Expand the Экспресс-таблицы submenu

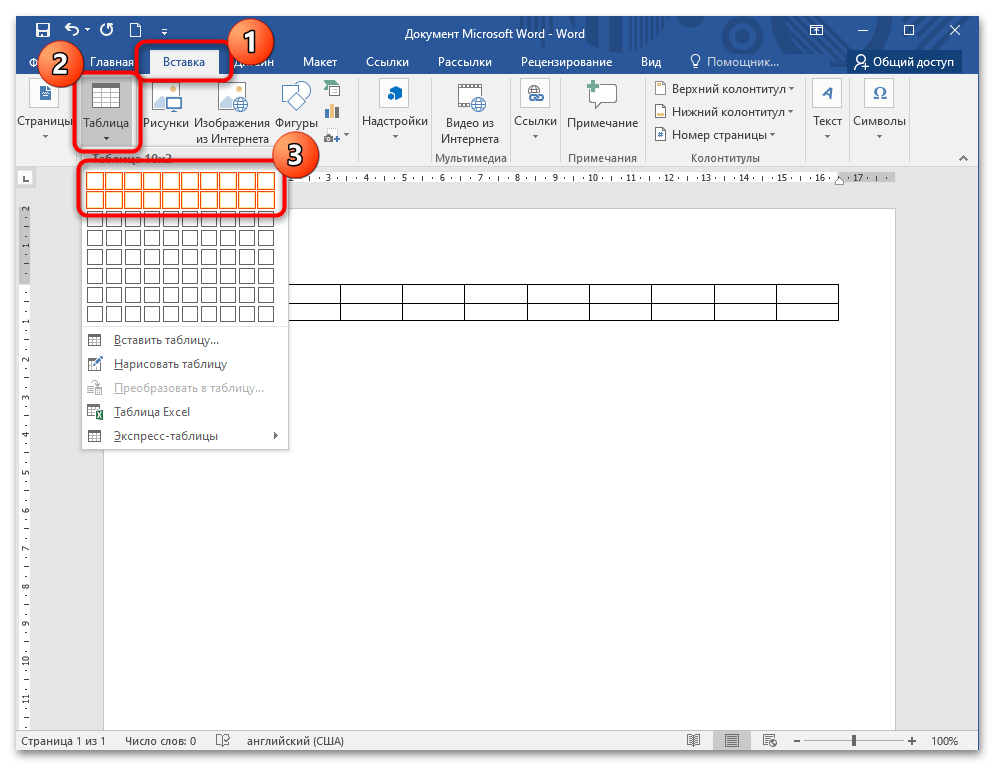pyautogui.click(x=185, y=436)
